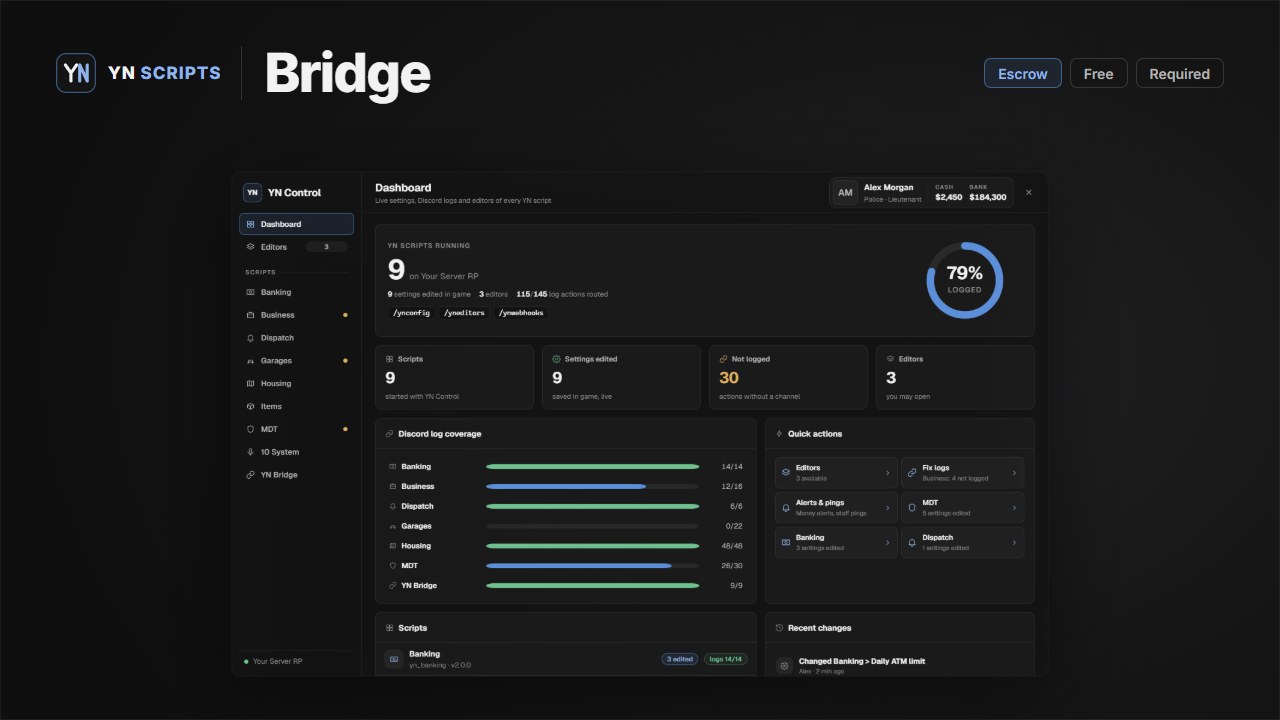Select Items in the scripts sidebar
Screen dimensions: 1280x720
tap(296, 407)
